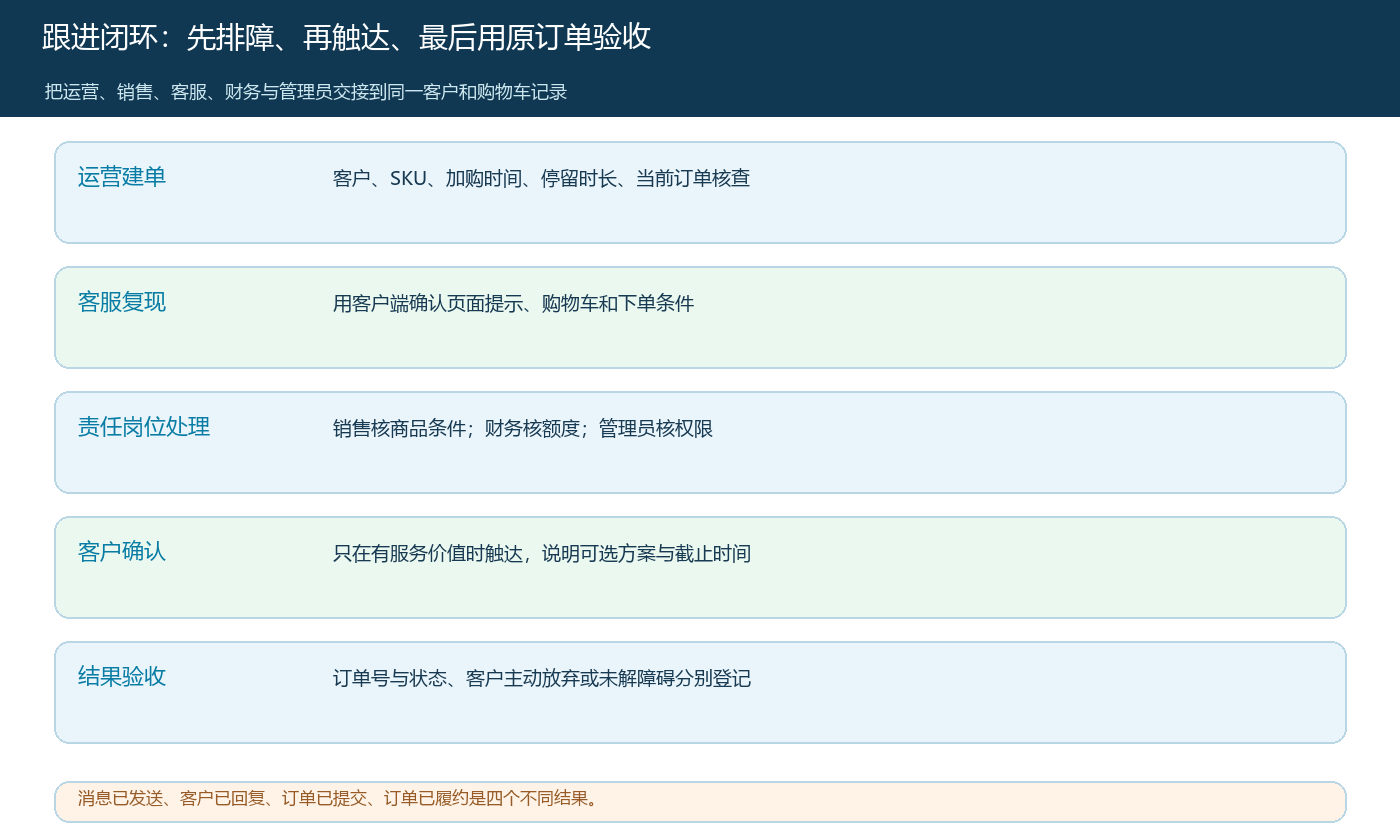Screen dimensions: 1400x840
Task: Click the subtitle beginning 把运营、销售、客服
Action: coord(306,92)
